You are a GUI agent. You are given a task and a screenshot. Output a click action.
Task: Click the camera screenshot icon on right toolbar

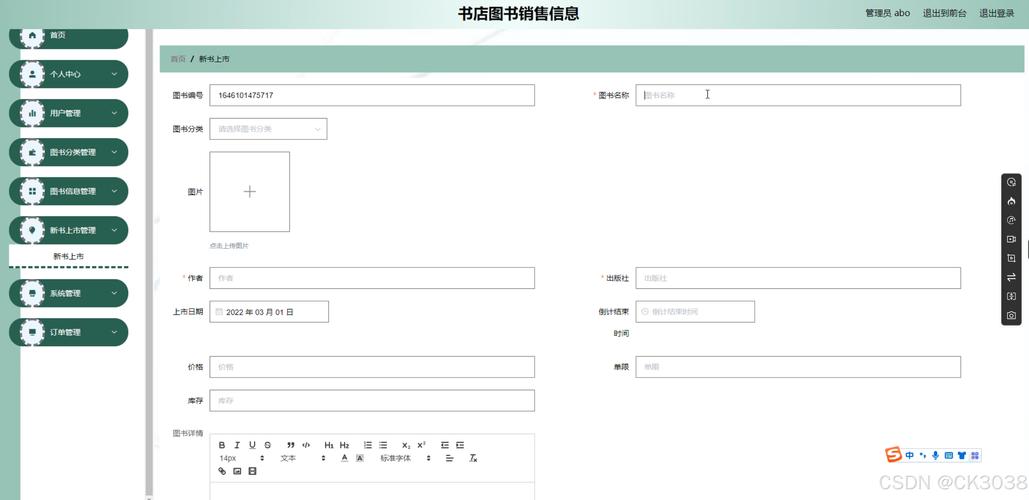pyautogui.click(x=1011, y=315)
